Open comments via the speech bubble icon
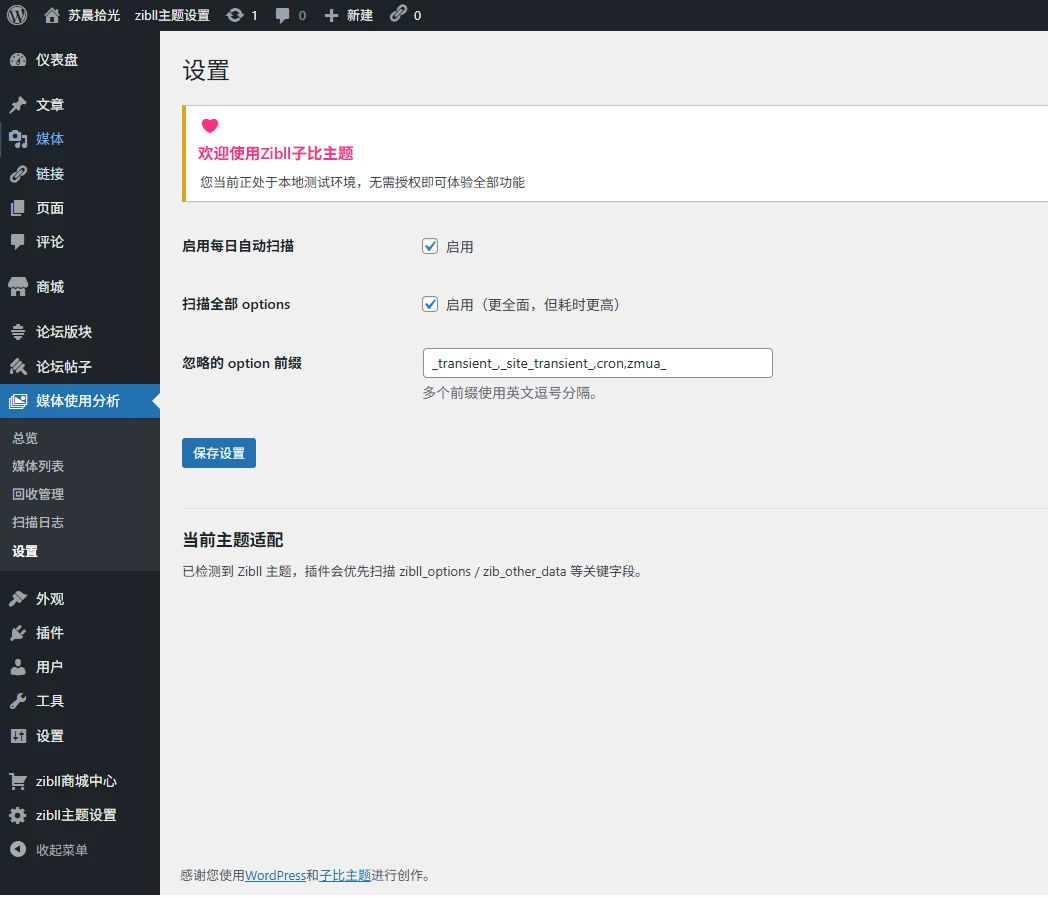The image size is (1048, 898). (x=282, y=15)
